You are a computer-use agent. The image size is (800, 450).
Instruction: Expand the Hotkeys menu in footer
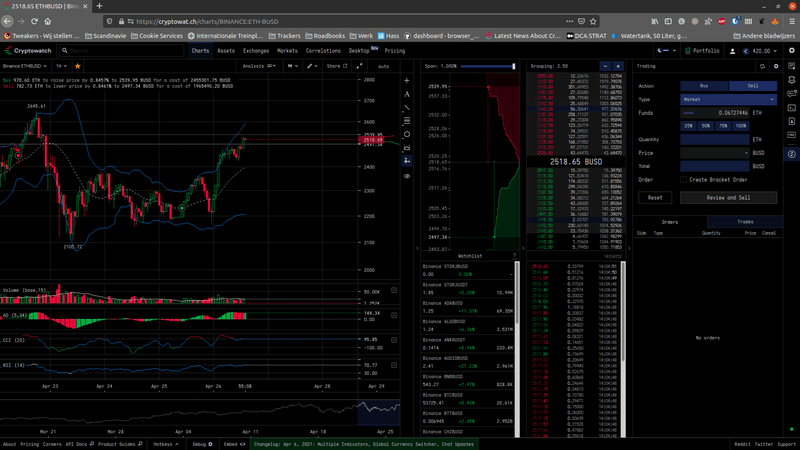(166, 444)
